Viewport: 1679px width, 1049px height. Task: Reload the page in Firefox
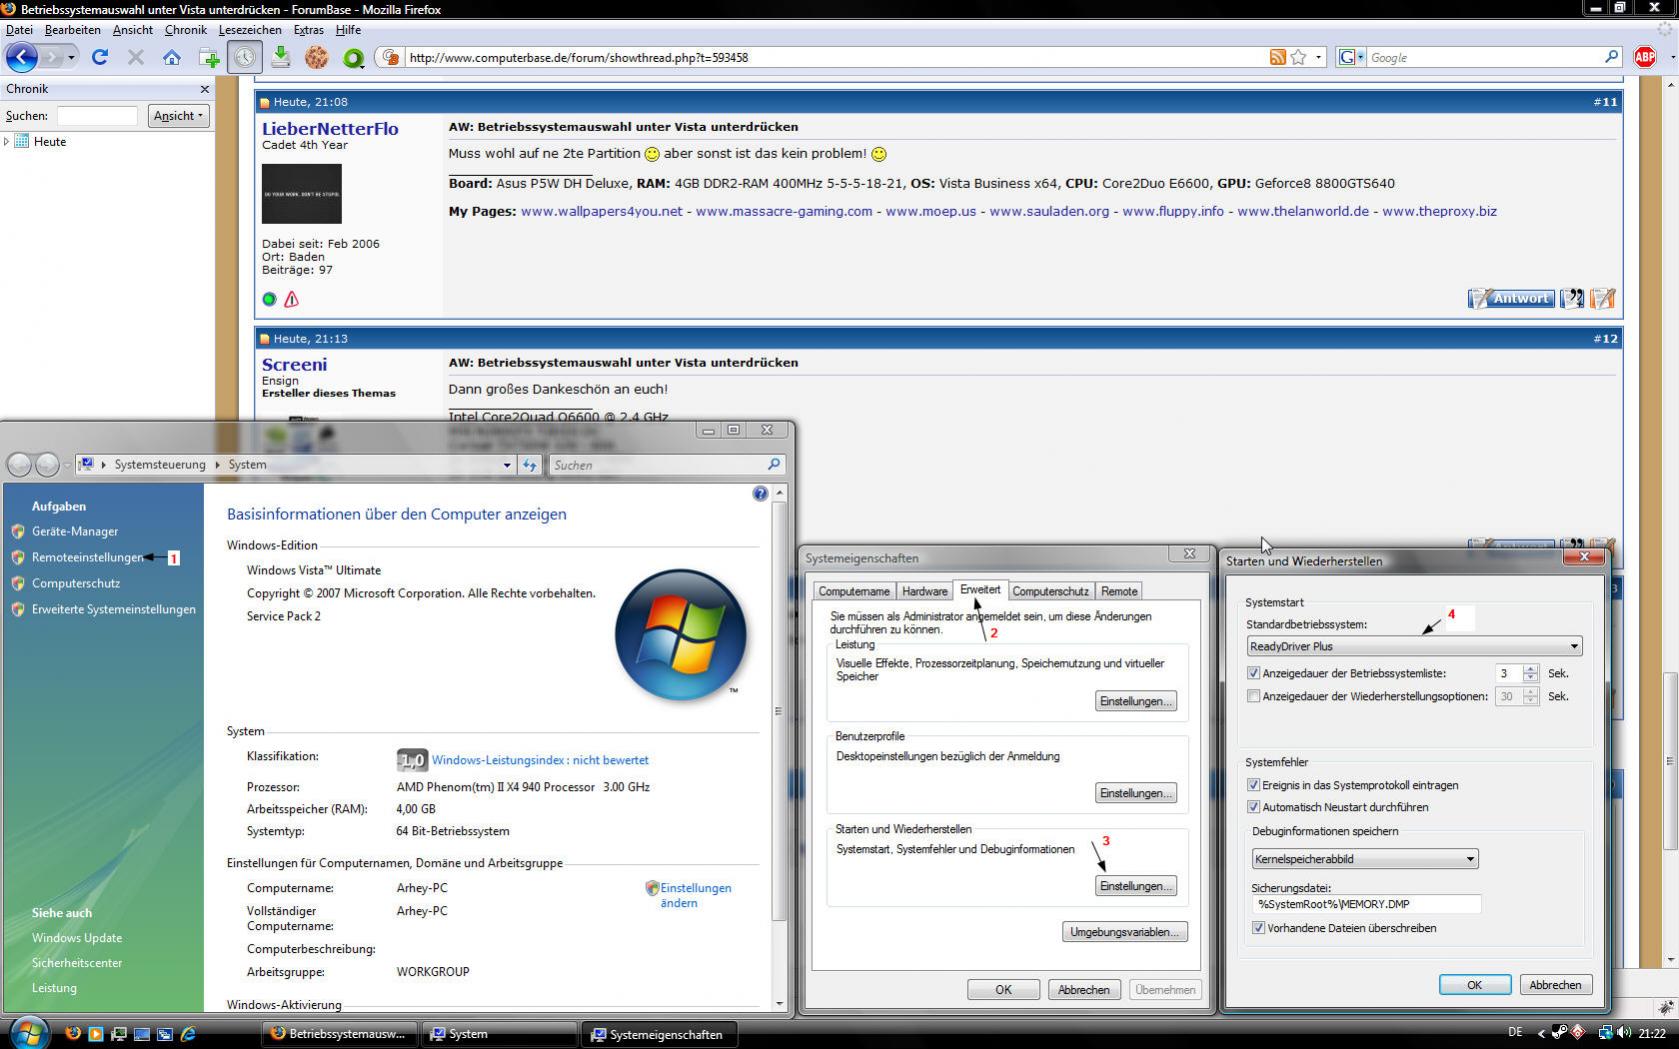99,57
